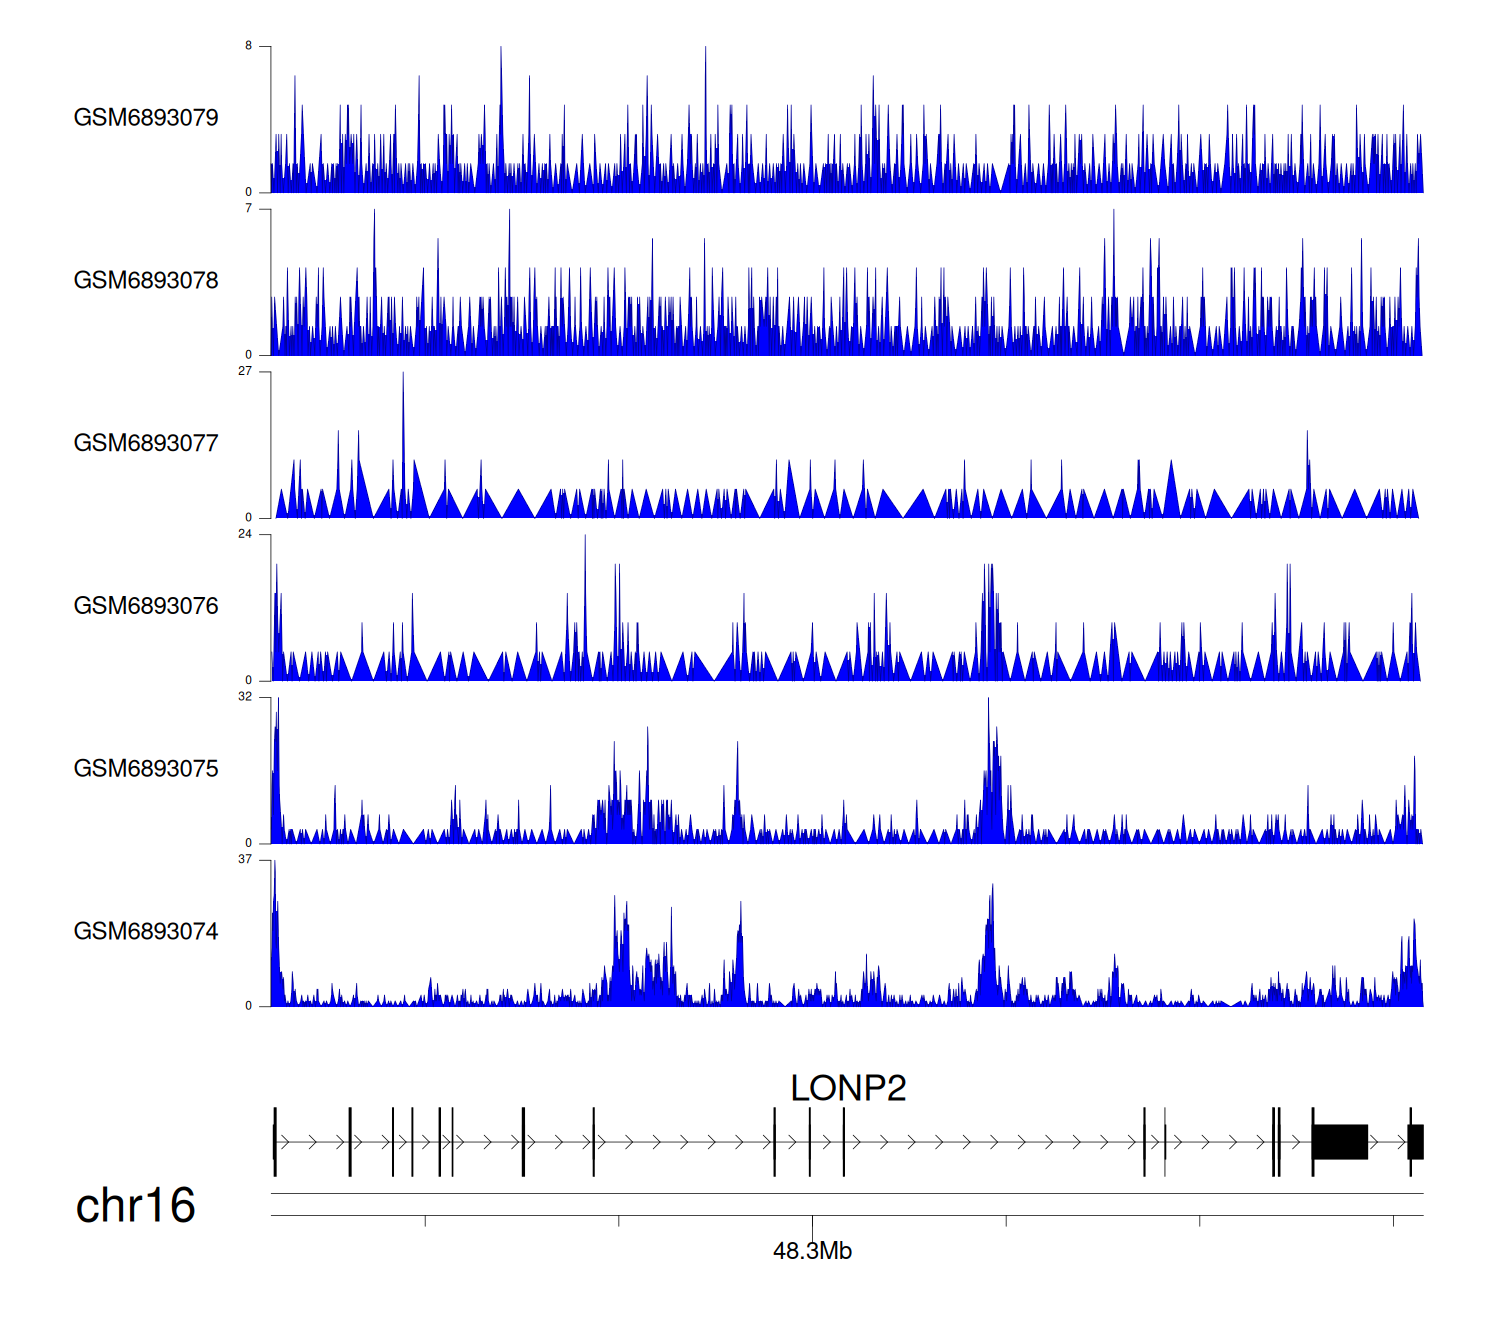This screenshot has width=1500, height=1320.
Task: Click the y-axis maximum value 24
Action: pyautogui.click(x=245, y=534)
